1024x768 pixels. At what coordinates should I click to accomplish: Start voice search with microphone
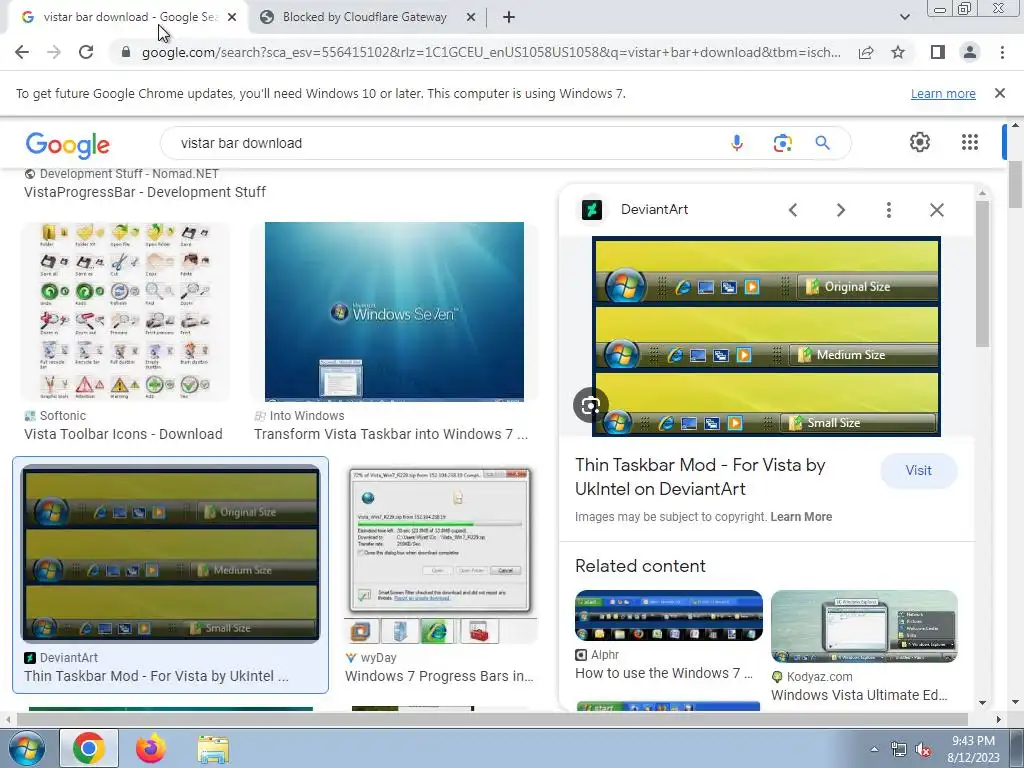coord(737,143)
